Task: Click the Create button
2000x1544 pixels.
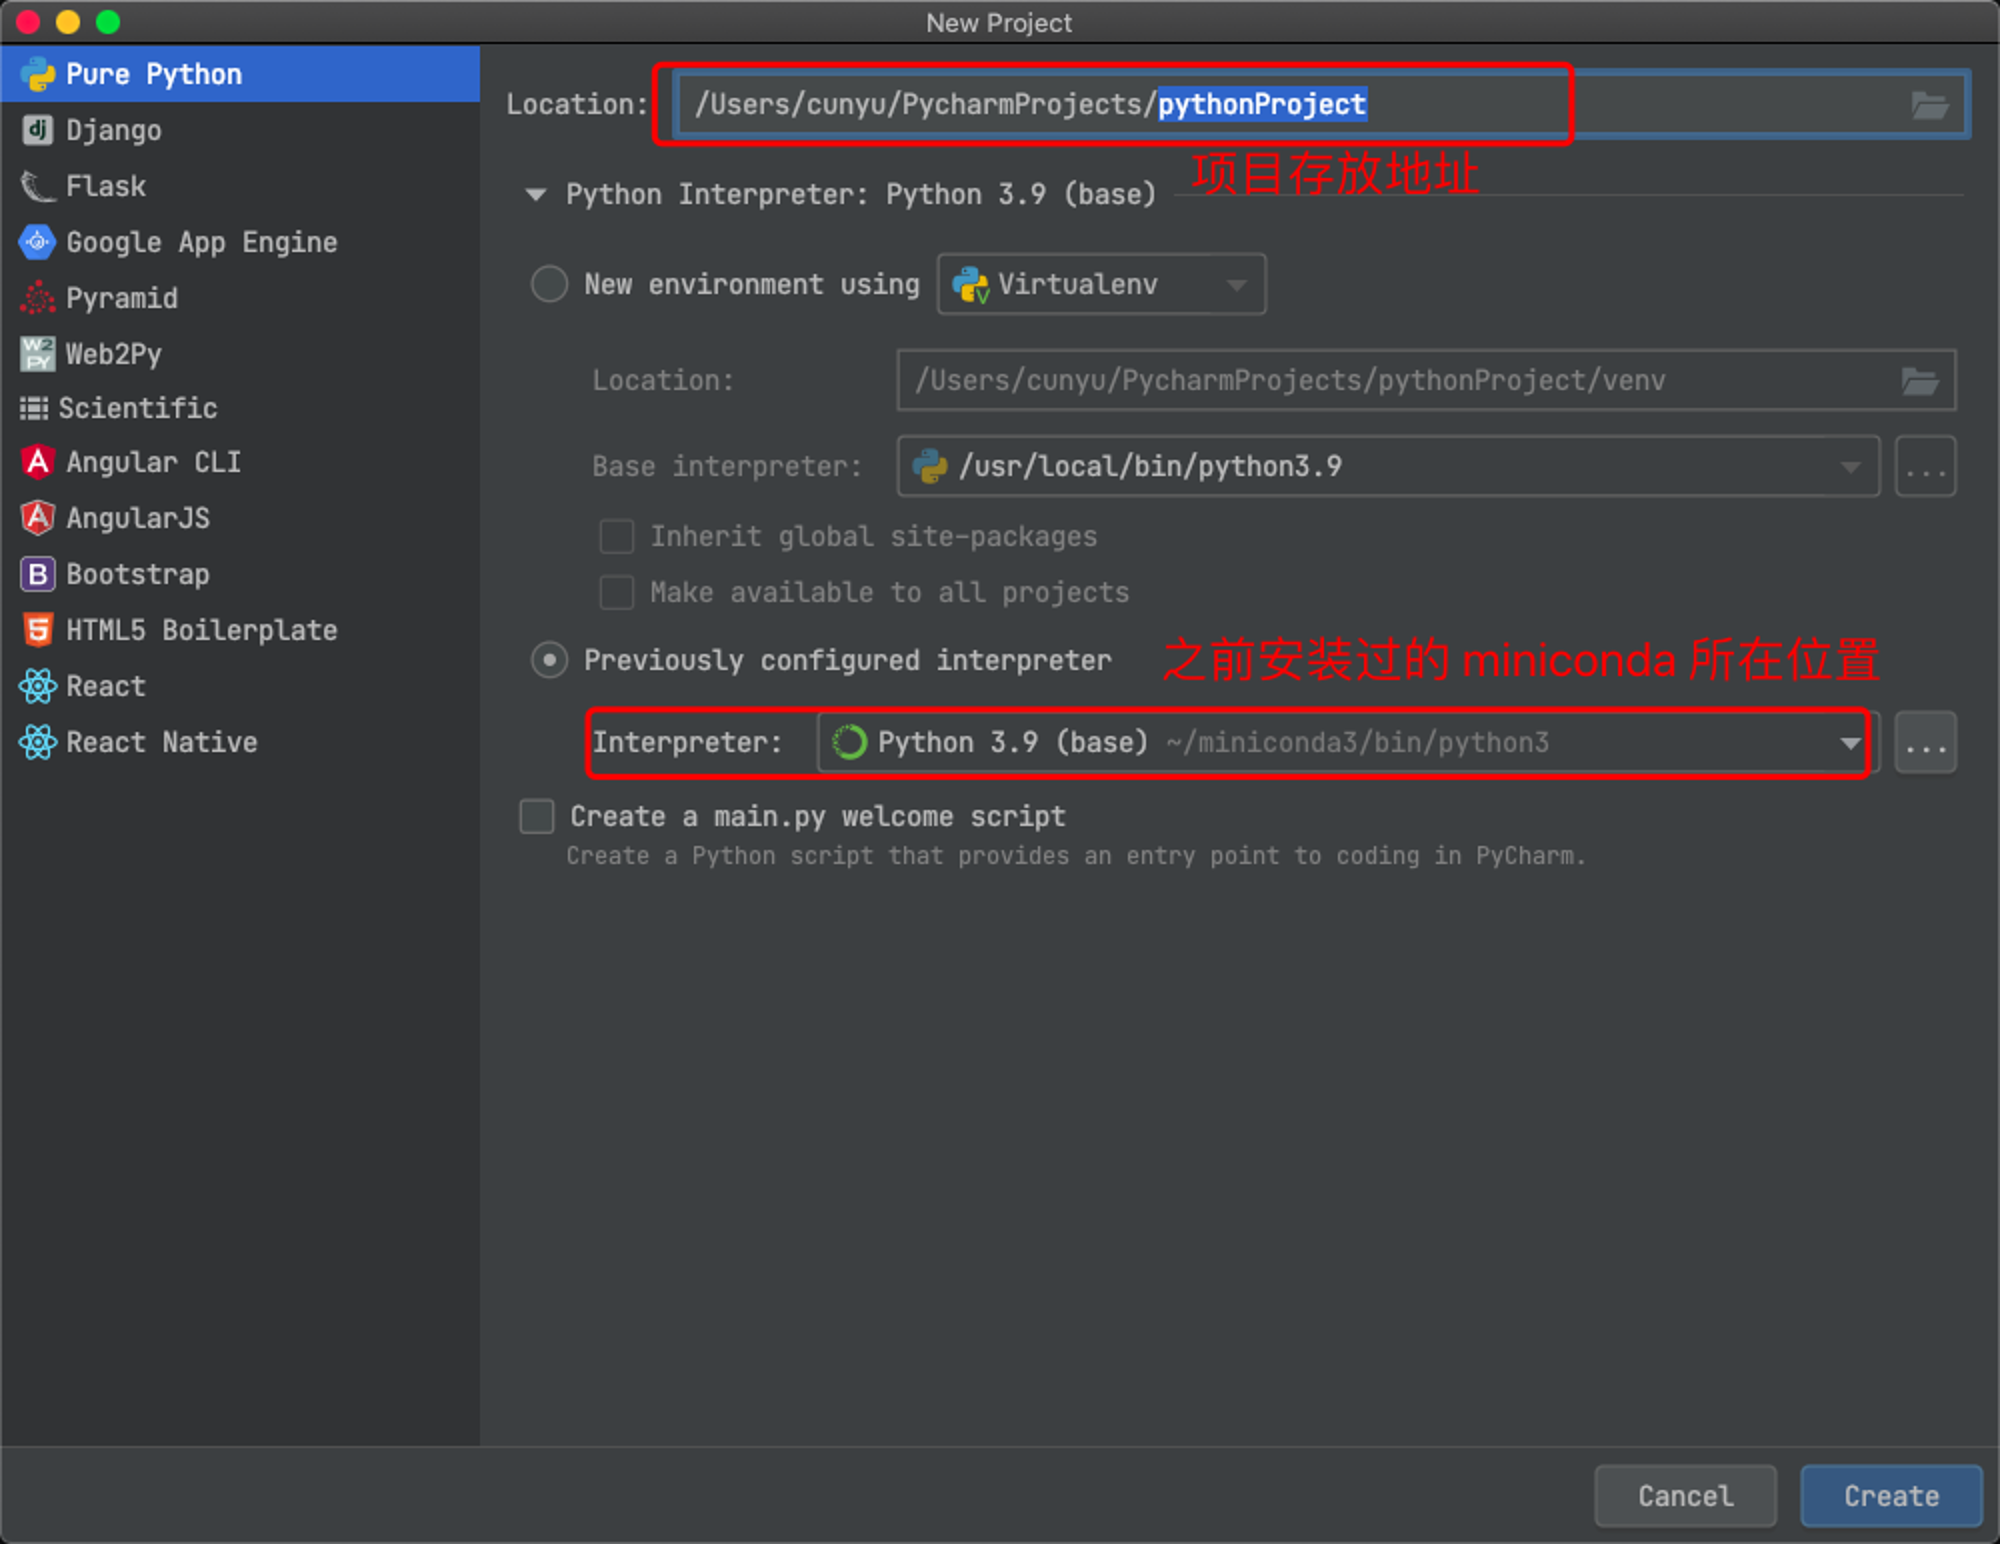Action: [x=1891, y=1496]
